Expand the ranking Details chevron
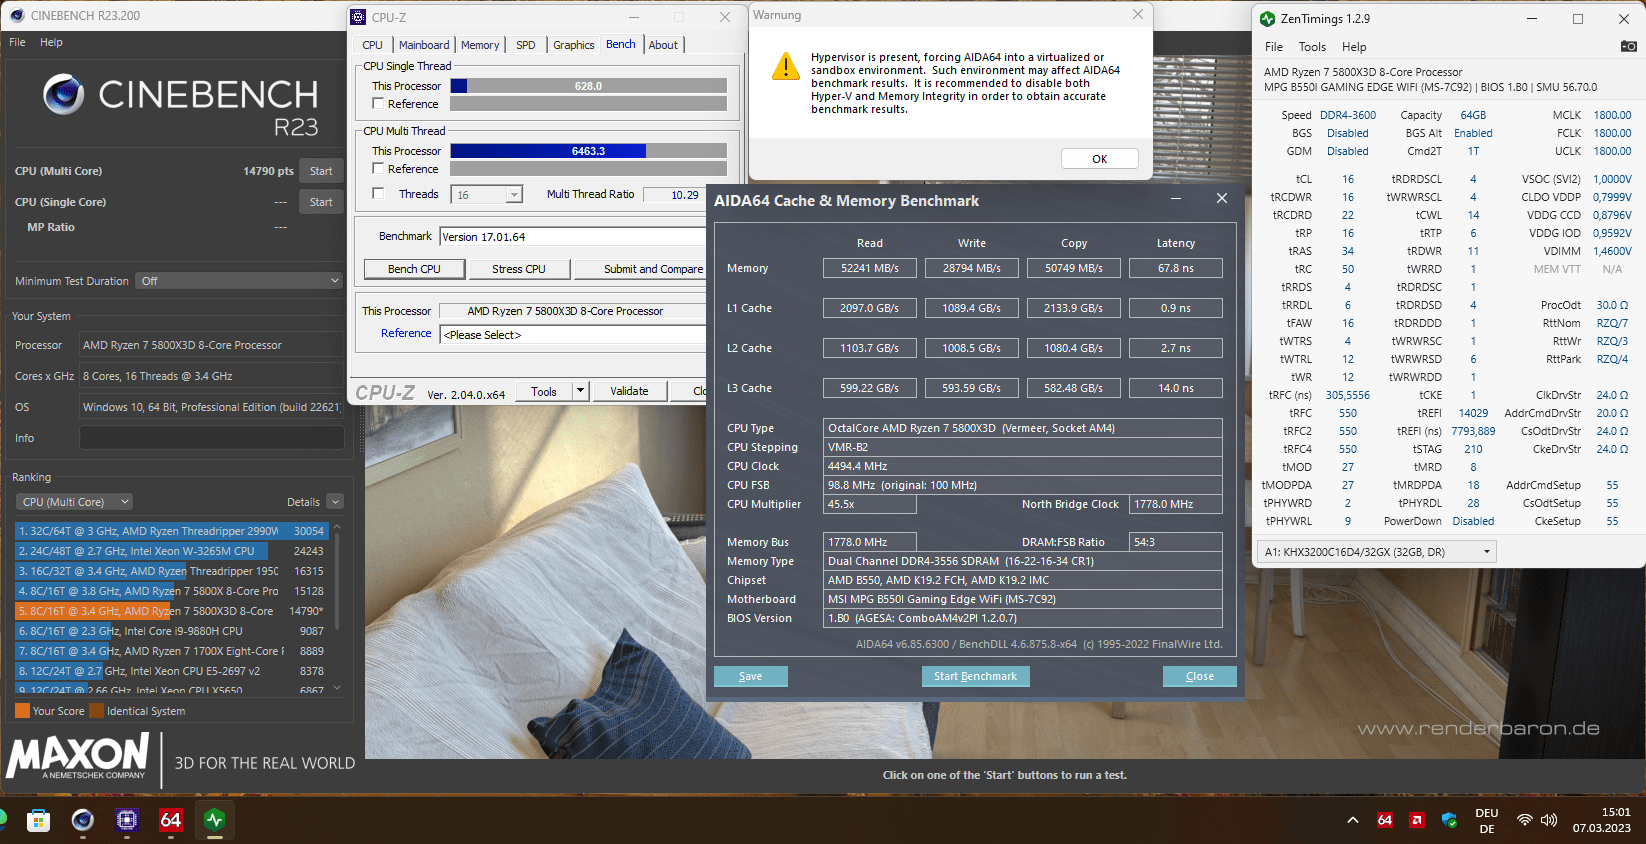 coord(335,502)
